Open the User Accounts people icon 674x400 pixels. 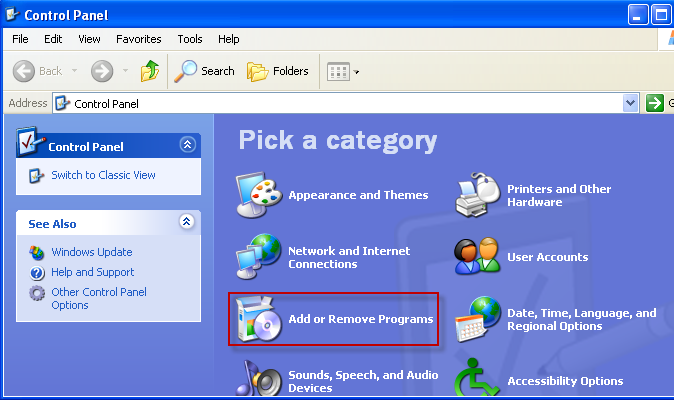tap(477, 256)
